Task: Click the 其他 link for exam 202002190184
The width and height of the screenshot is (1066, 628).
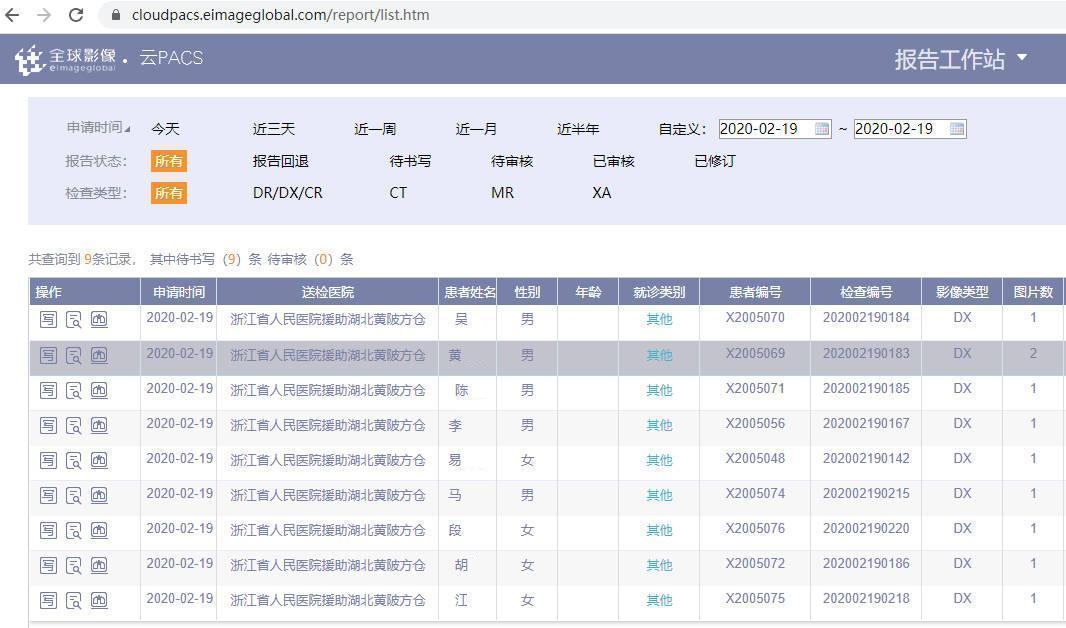Action: [659, 320]
